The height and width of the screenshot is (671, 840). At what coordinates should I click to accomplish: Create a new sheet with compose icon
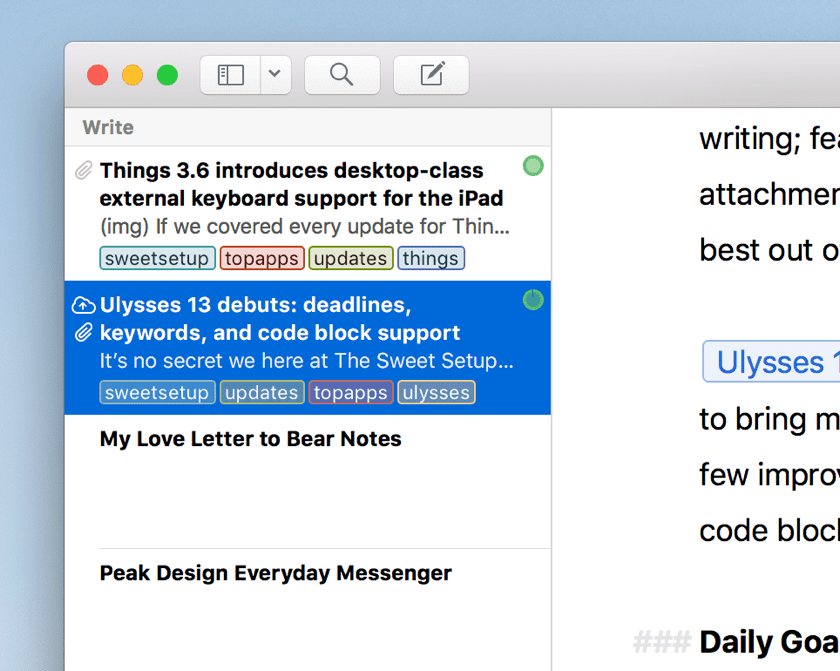(431, 75)
